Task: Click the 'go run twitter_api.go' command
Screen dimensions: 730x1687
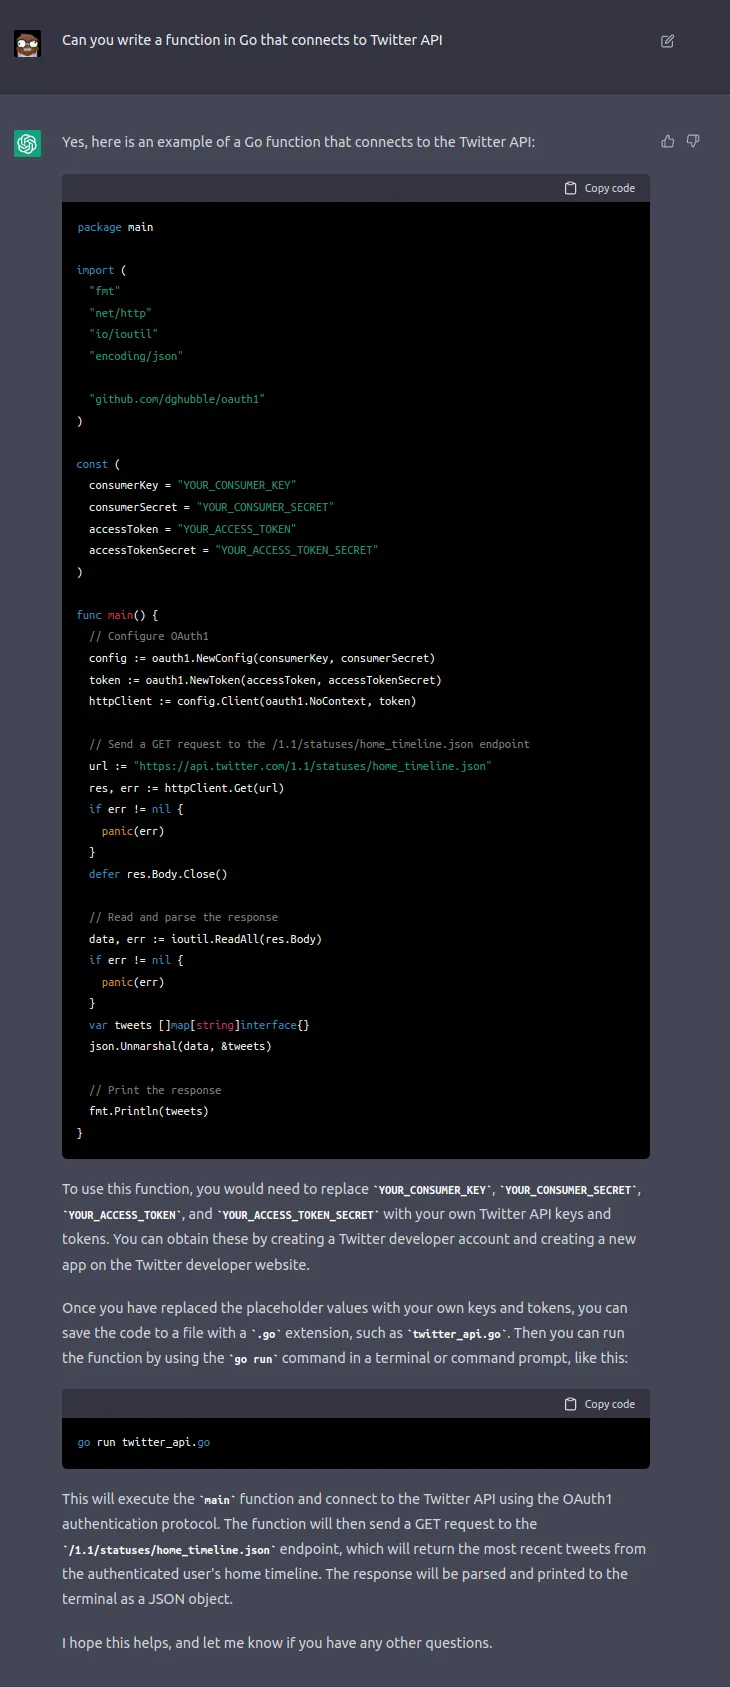Action: point(143,1442)
